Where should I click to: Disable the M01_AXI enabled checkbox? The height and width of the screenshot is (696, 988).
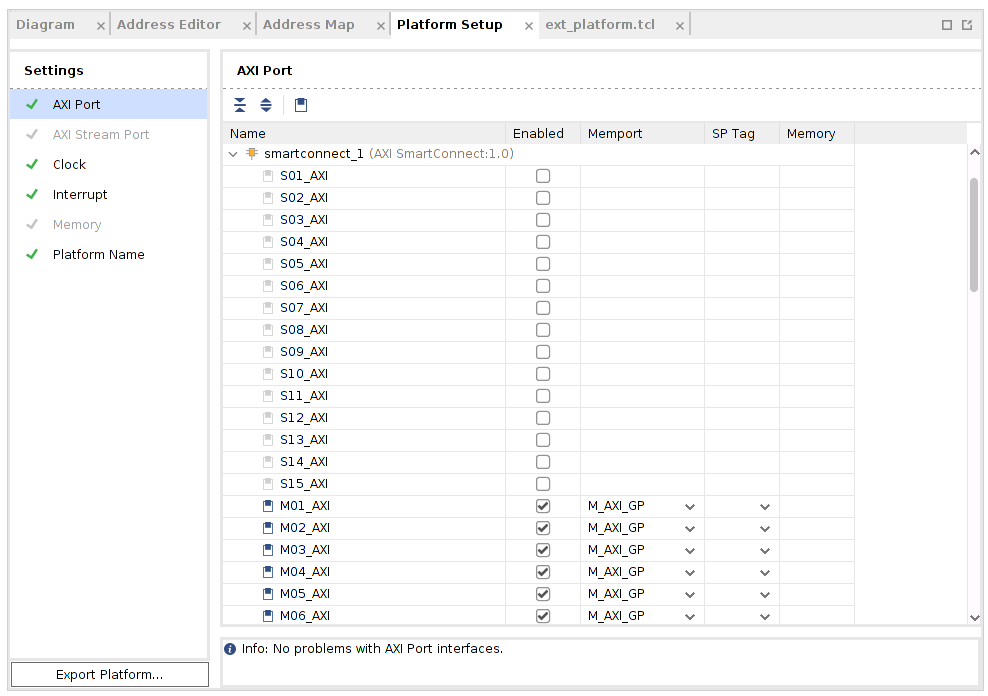pos(543,506)
